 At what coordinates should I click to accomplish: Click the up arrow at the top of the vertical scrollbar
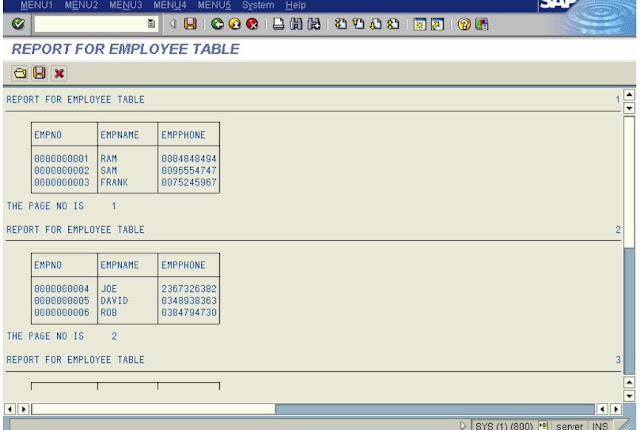[629, 95]
